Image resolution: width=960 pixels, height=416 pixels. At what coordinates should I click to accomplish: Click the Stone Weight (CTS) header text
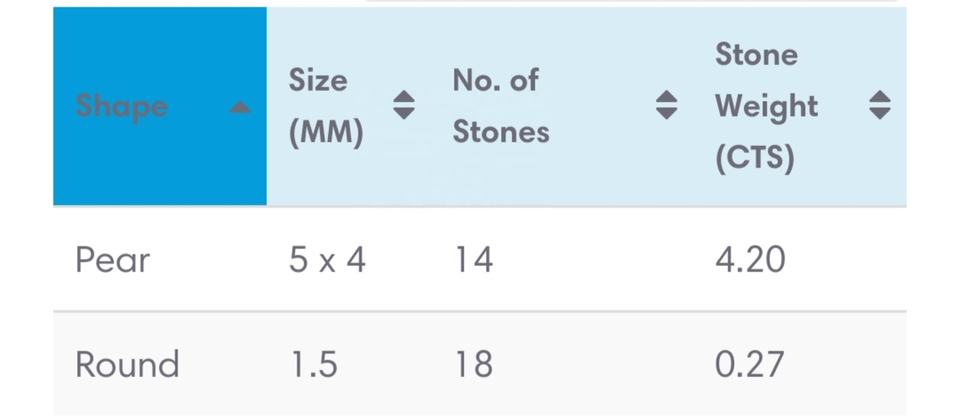click(766, 106)
